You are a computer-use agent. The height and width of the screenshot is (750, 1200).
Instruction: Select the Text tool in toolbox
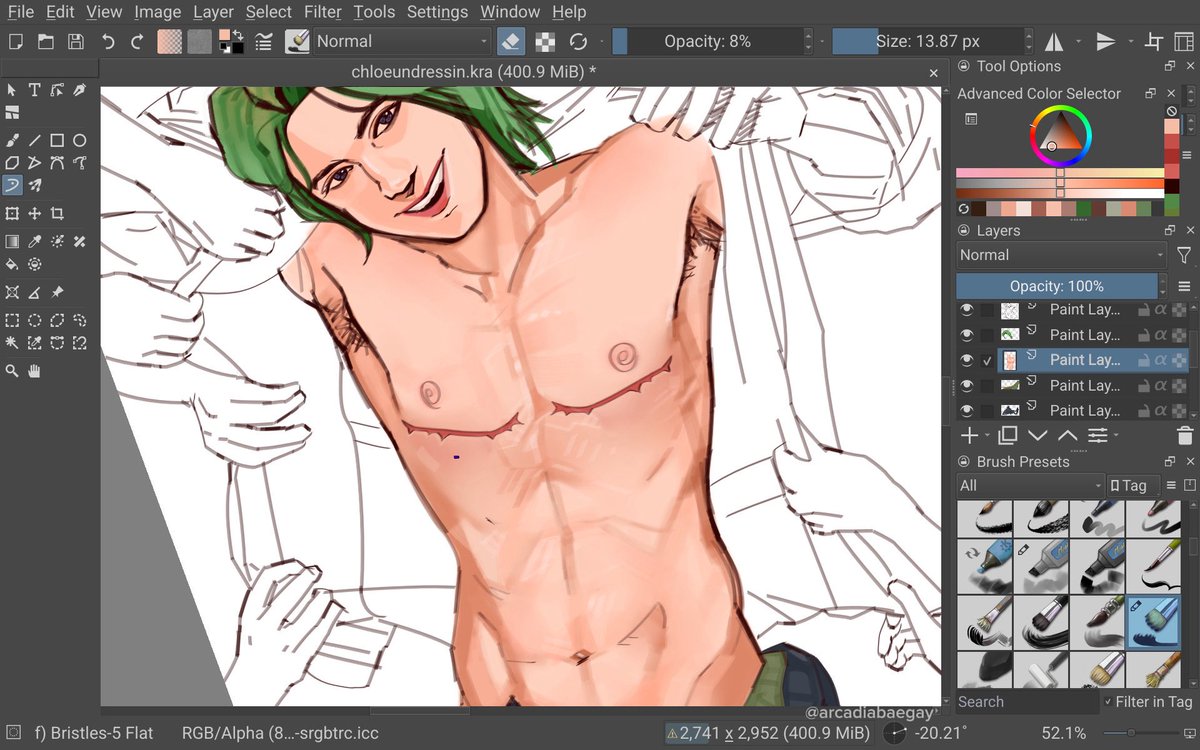coord(34,90)
